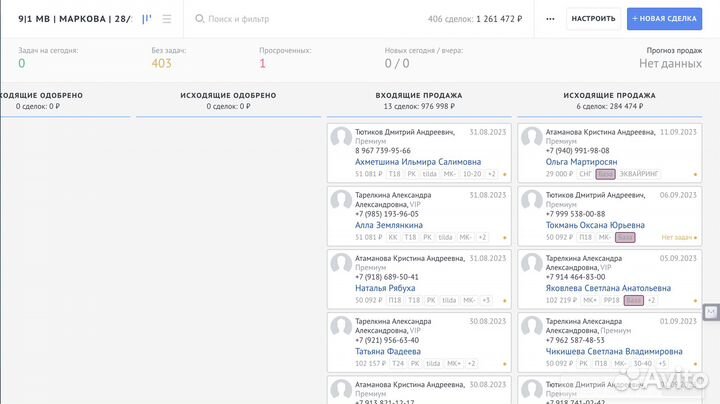Click task status dot on Яковлева card
The width and height of the screenshot is (720, 404).
tap(695, 301)
